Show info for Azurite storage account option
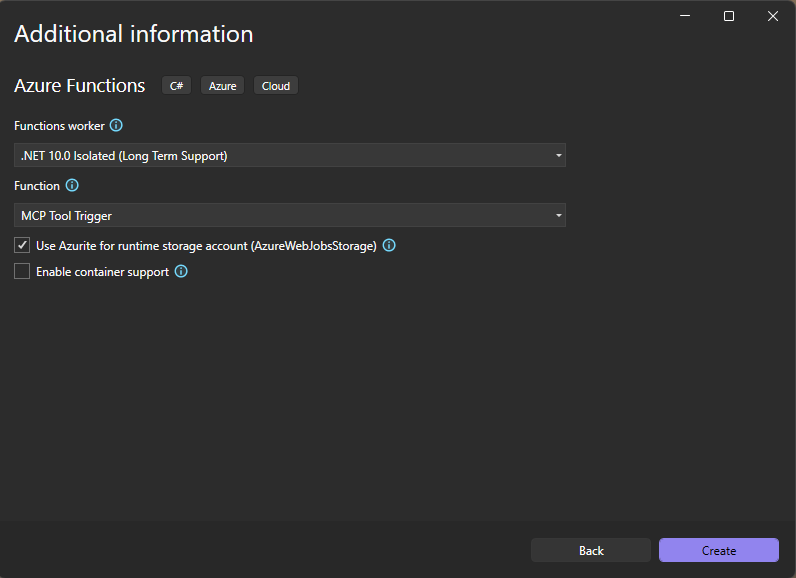Screen dimensions: 796x578 click(390, 245)
